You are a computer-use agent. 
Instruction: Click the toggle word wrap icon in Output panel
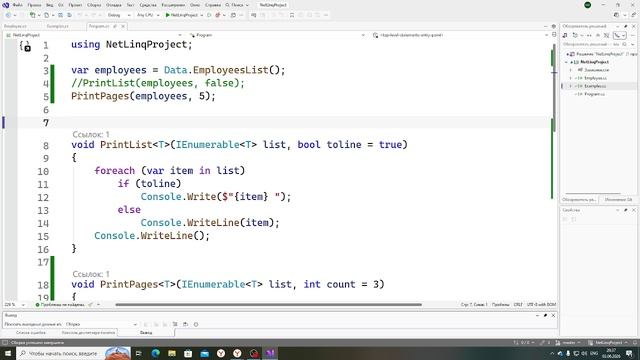coord(185,324)
